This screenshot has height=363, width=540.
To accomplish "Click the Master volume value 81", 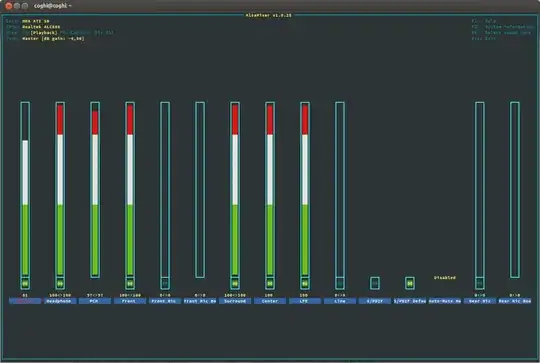I will pos(25,295).
